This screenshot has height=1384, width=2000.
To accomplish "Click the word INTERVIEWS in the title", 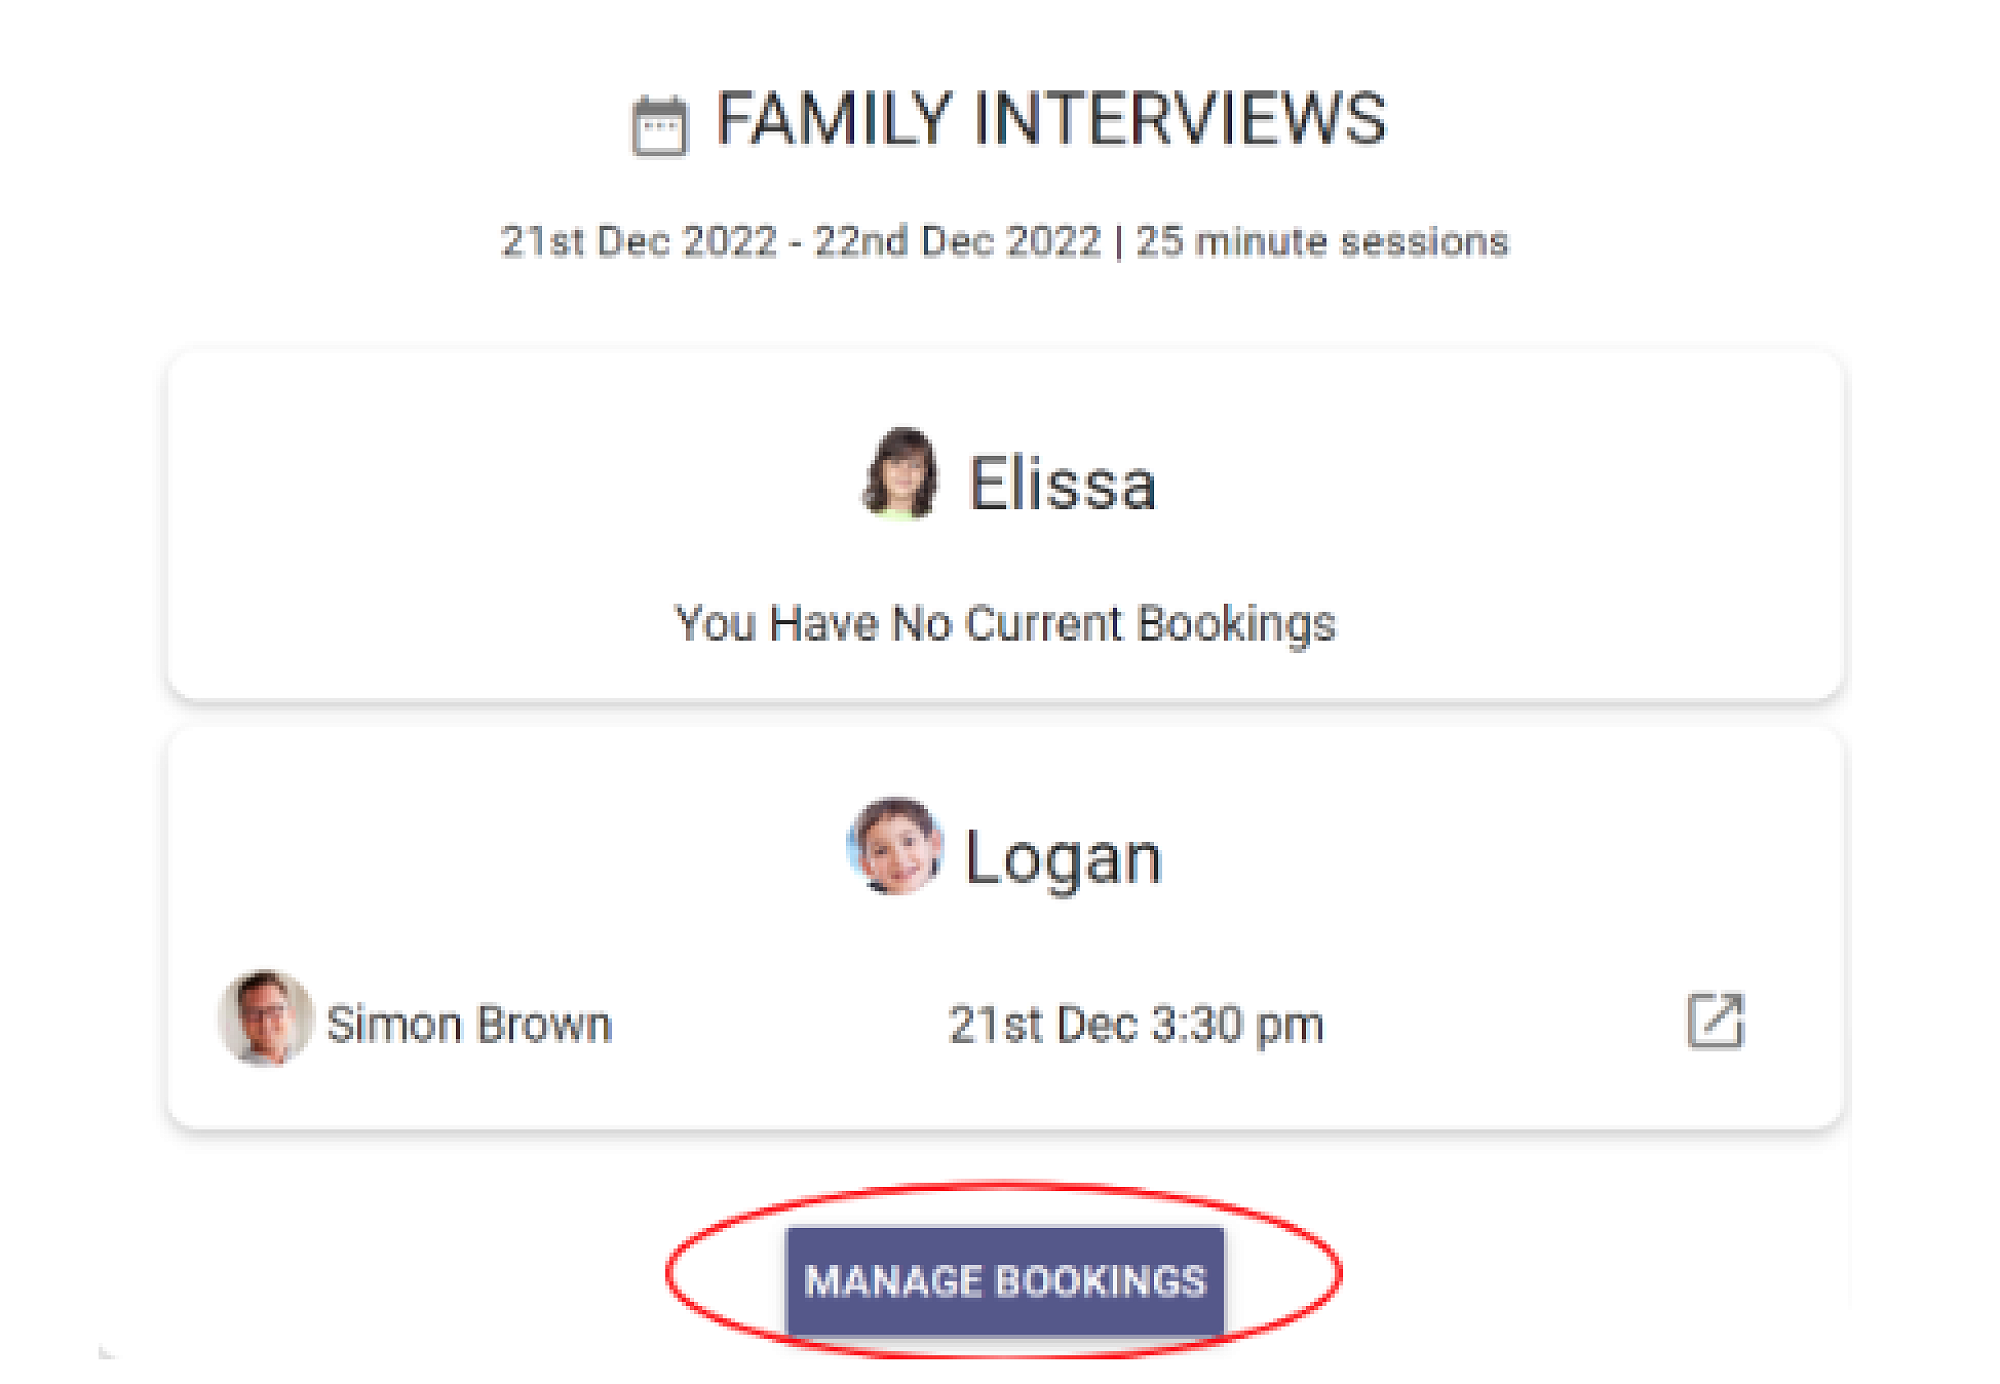I will tap(1180, 120).
